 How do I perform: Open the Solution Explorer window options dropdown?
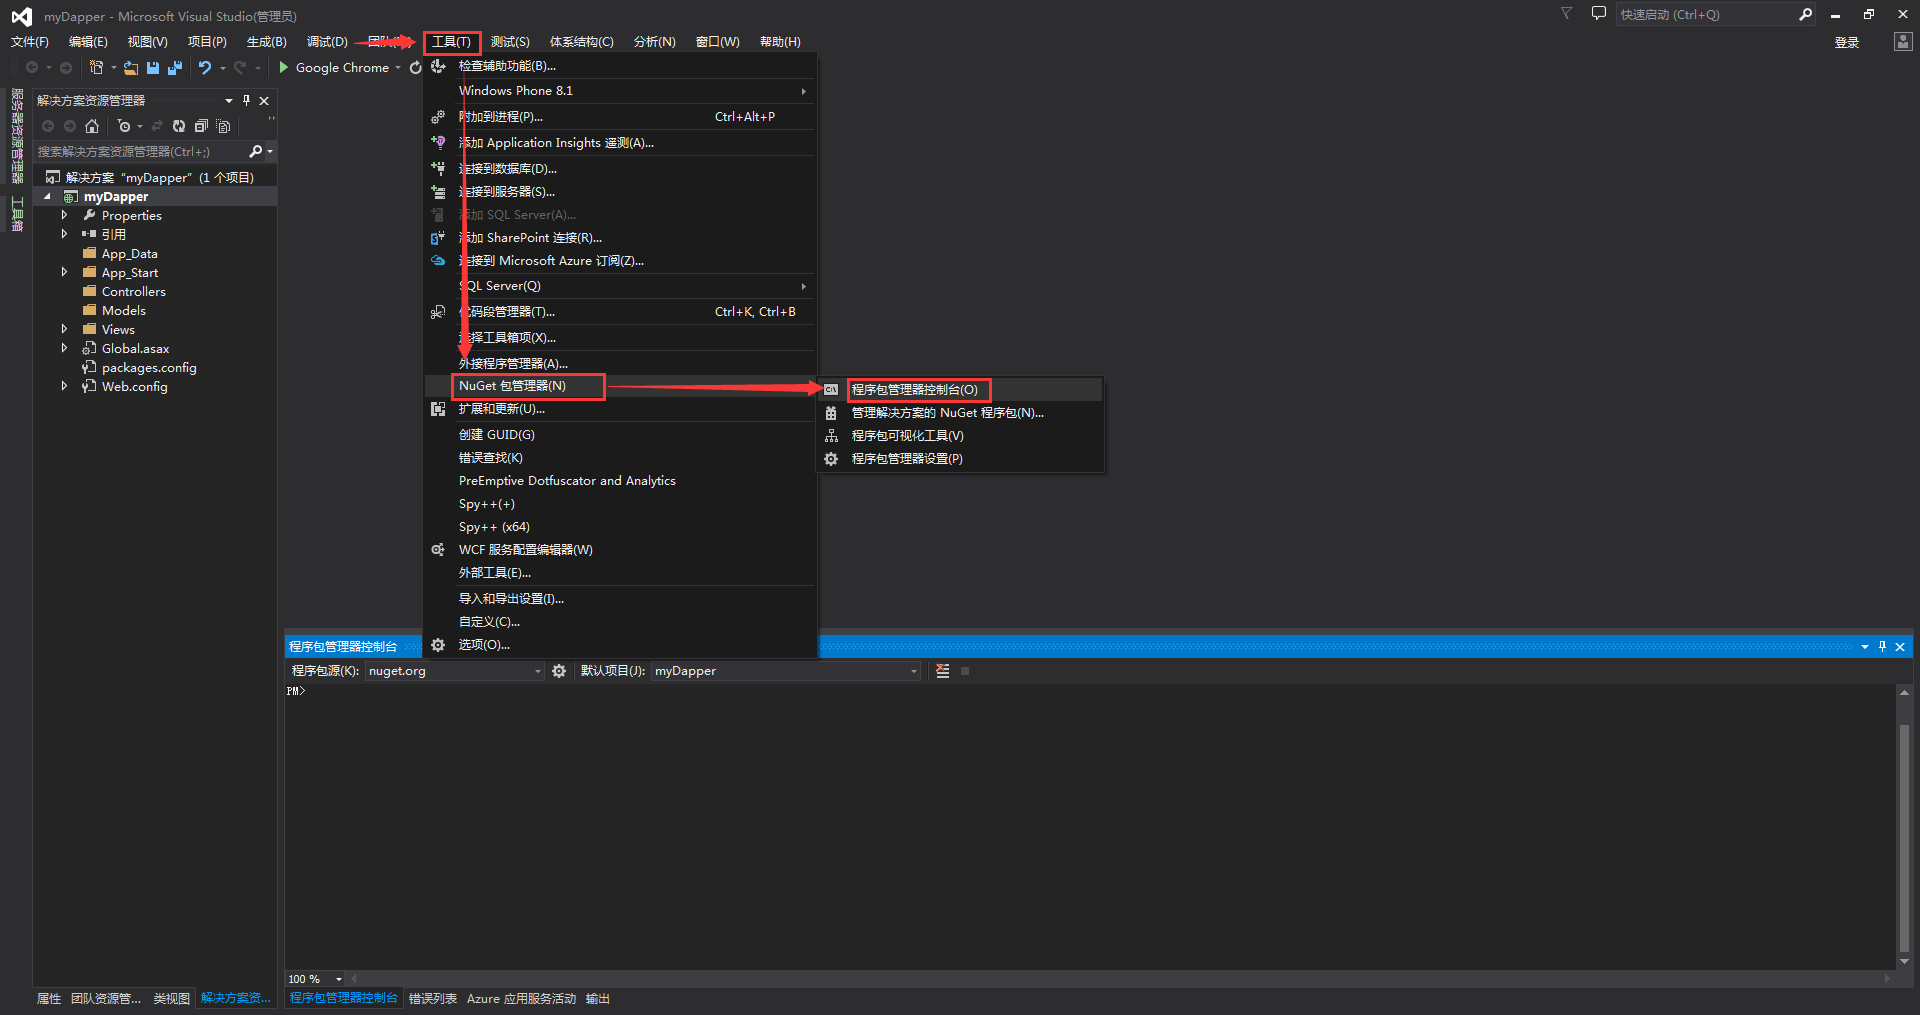tap(229, 100)
